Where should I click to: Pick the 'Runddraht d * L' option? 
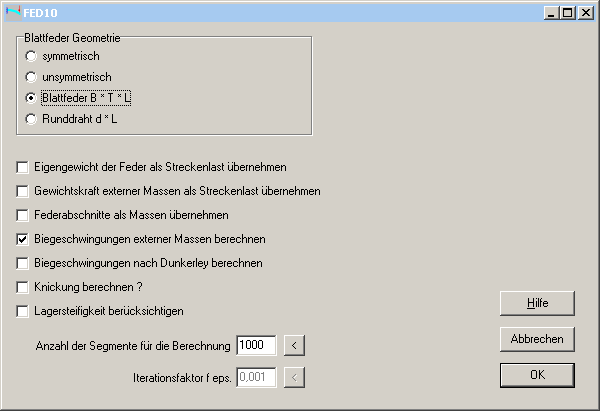[x=32, y=120]
